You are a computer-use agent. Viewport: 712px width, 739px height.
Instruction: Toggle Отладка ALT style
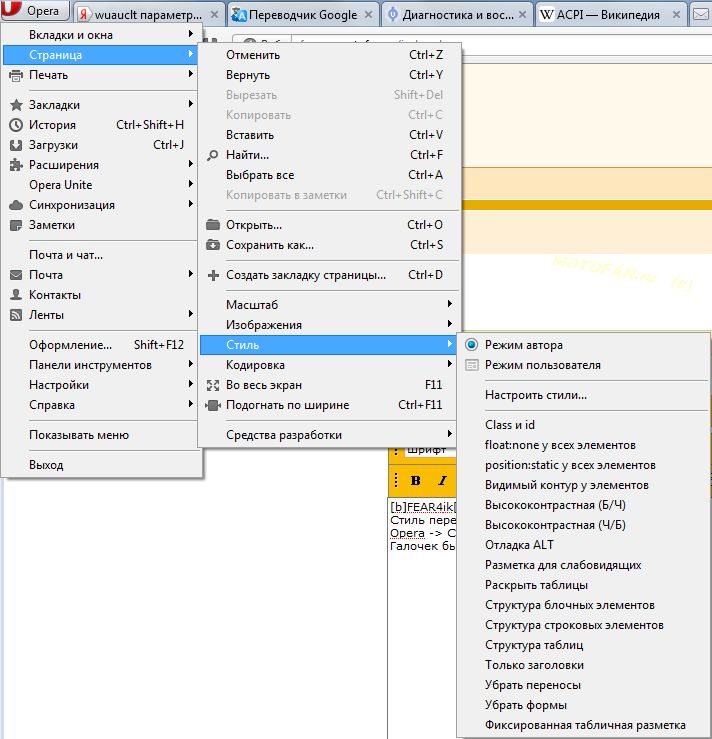tap(583, 545)
